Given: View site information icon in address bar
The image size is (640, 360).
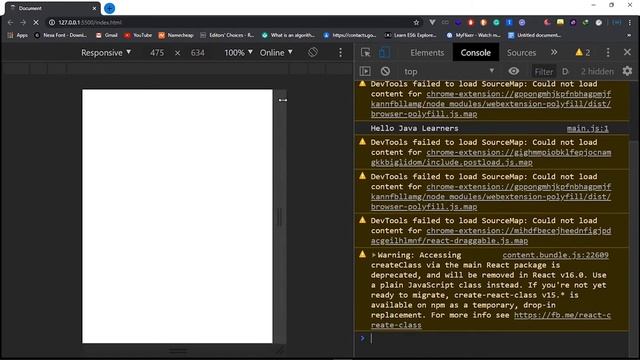Looking at the screenshot, I should [52, 22].
